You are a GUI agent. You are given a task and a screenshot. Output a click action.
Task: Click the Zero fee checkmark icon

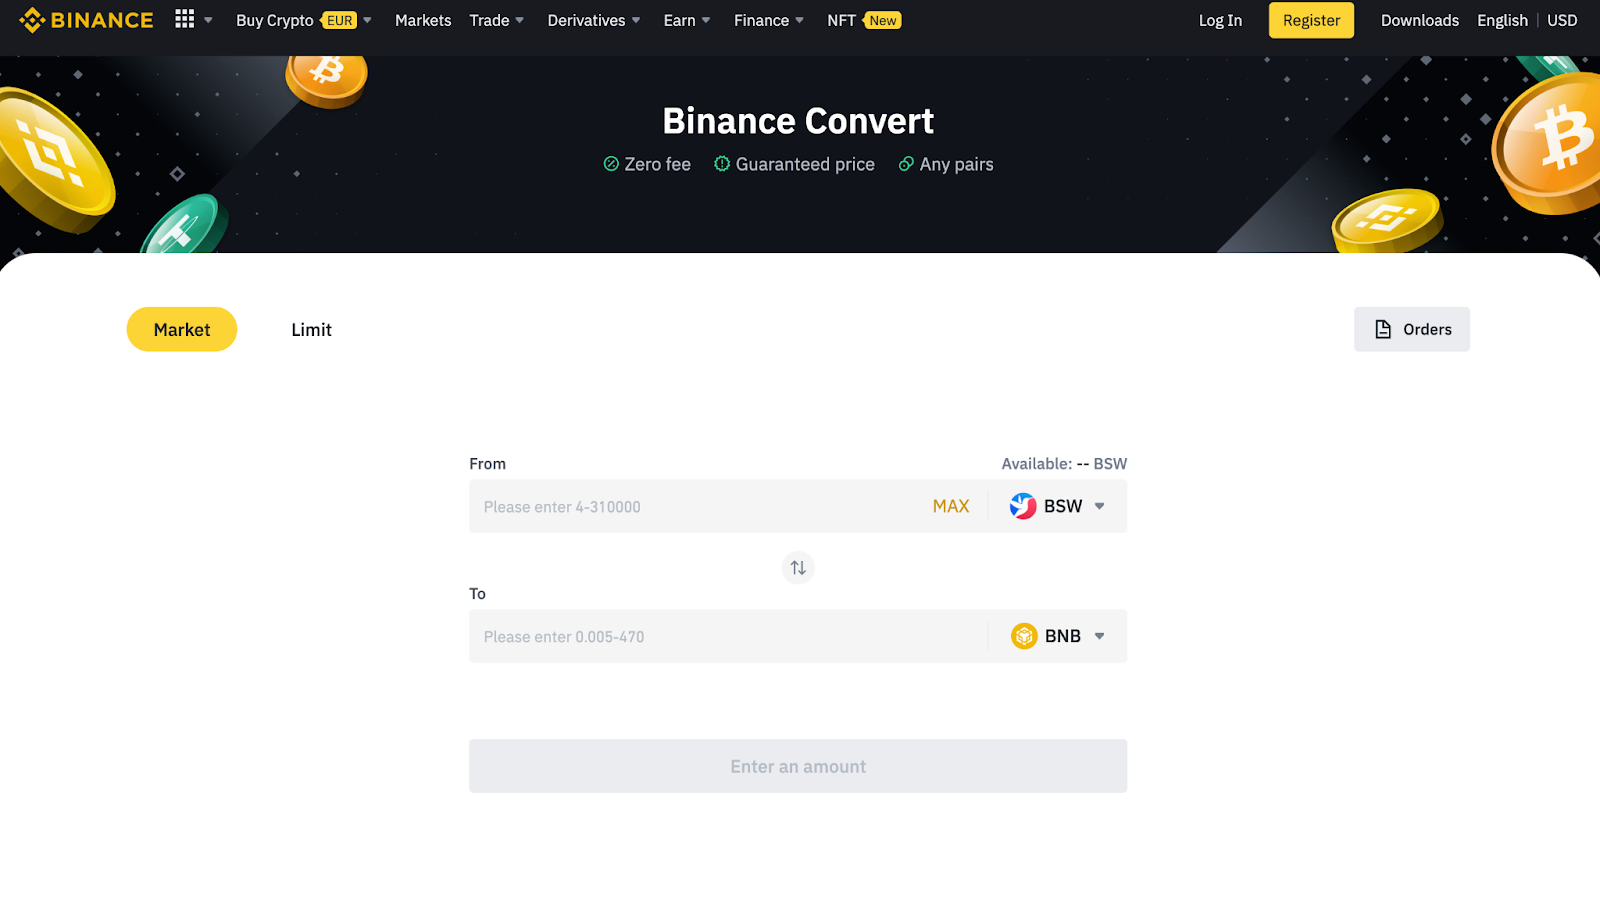pyautogui.click(x=611, y=164)
